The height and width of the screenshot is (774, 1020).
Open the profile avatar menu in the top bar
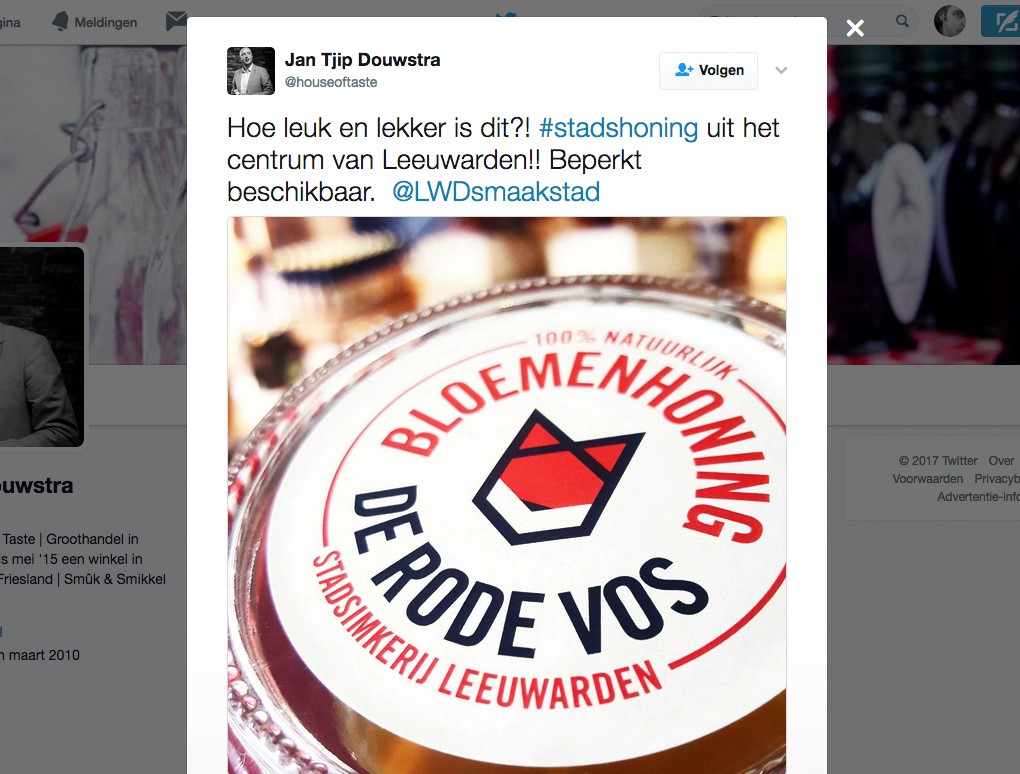tap(950, 21)
